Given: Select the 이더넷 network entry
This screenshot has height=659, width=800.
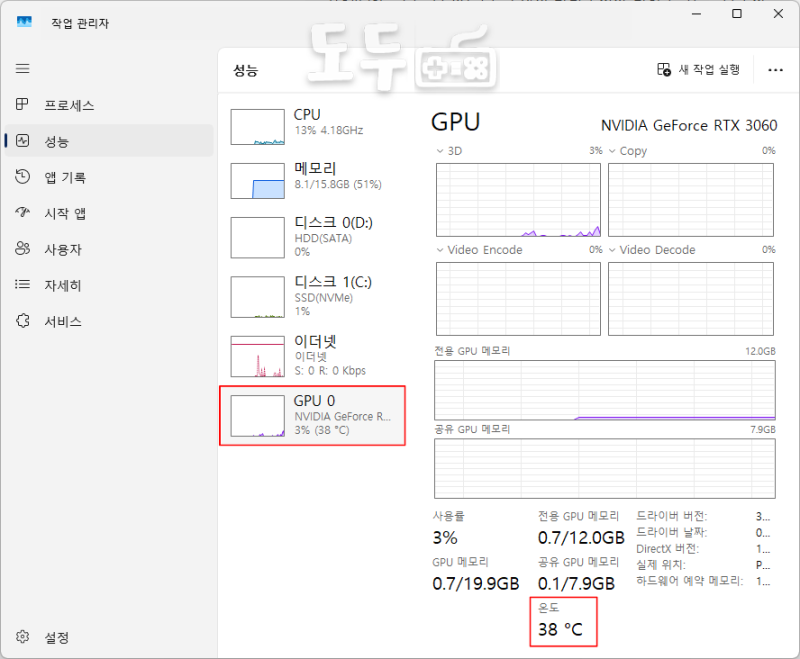Looking at the screenshot, I should coord(312,356).
